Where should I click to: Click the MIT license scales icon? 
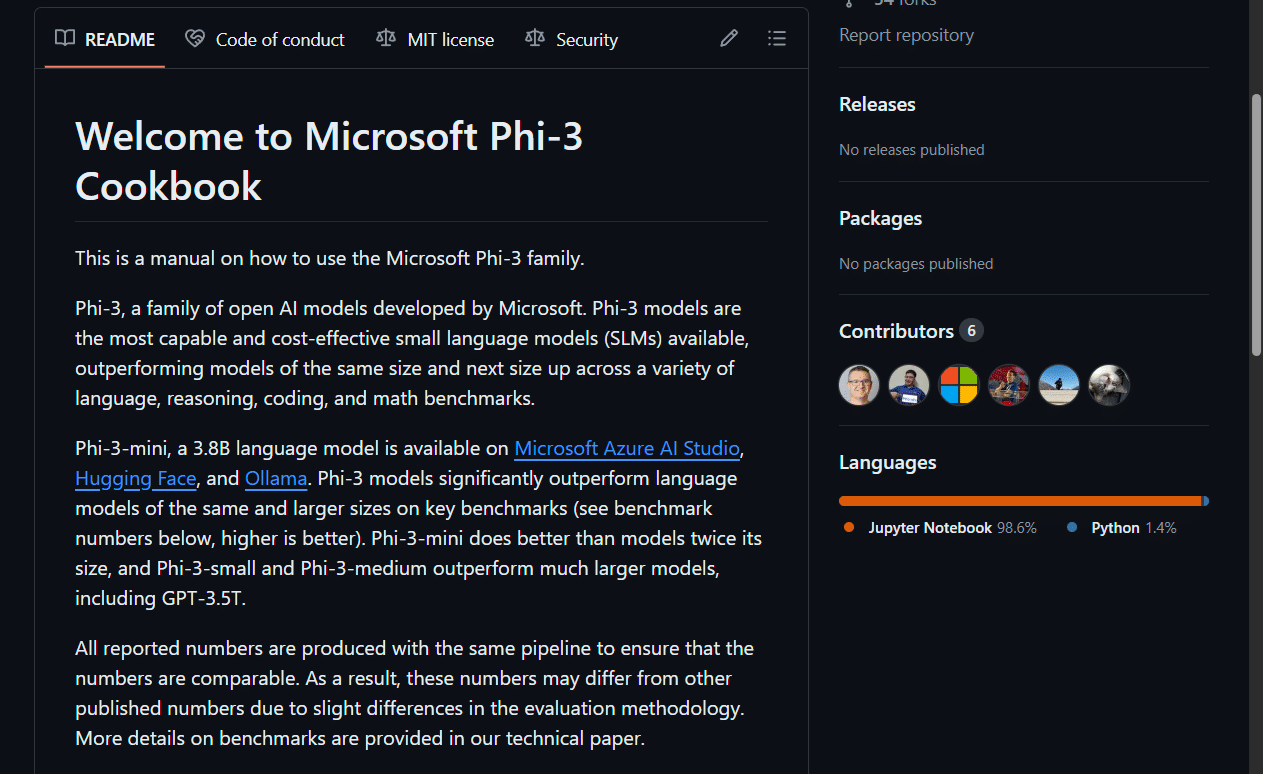coord(386,39)
